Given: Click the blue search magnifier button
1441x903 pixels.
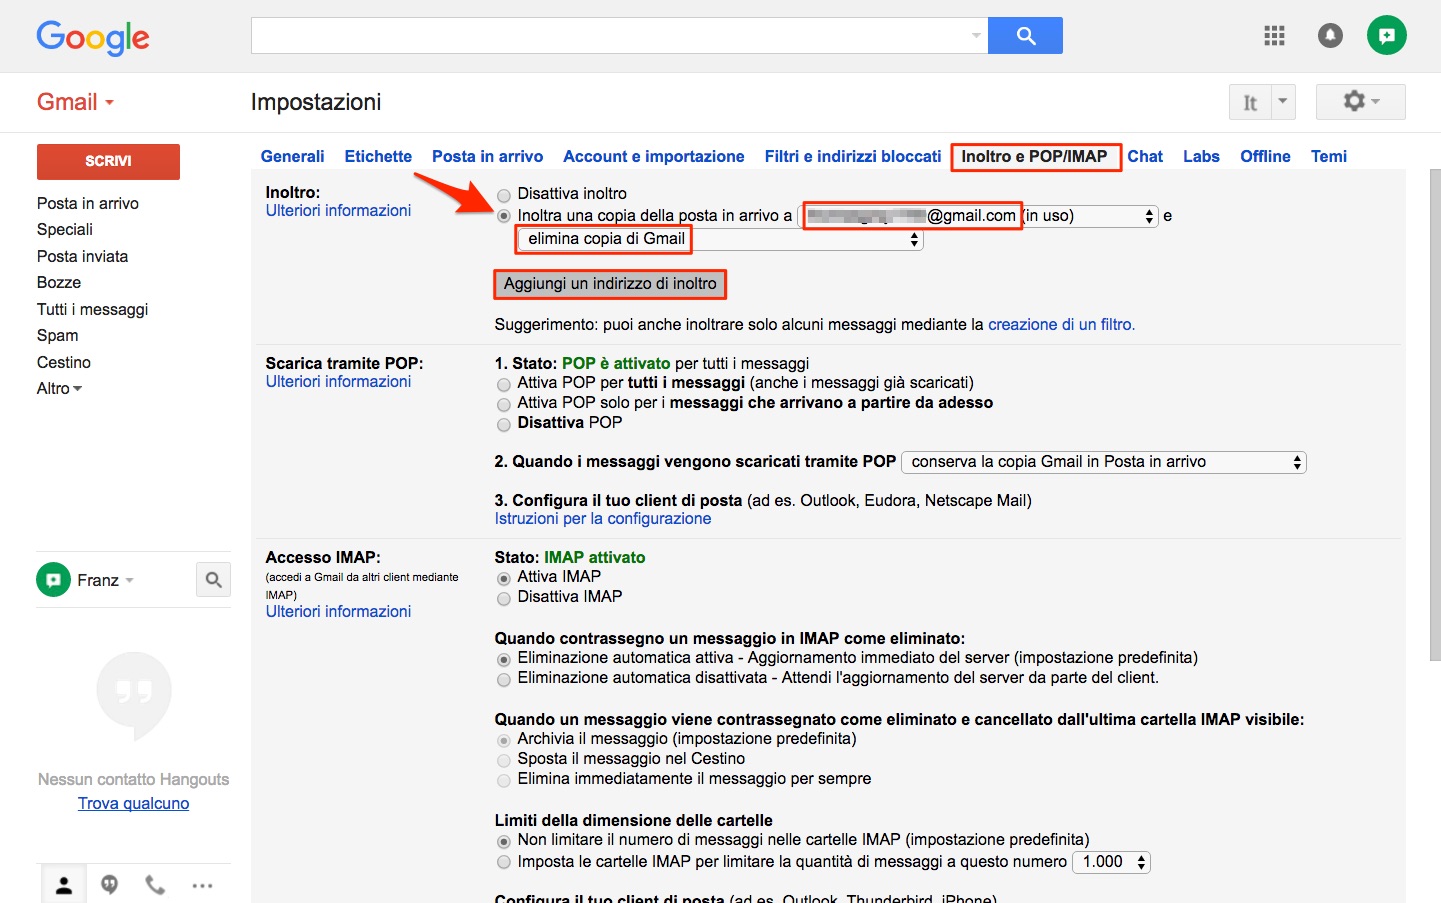Looking at the screenshot, I should 1025,36.
